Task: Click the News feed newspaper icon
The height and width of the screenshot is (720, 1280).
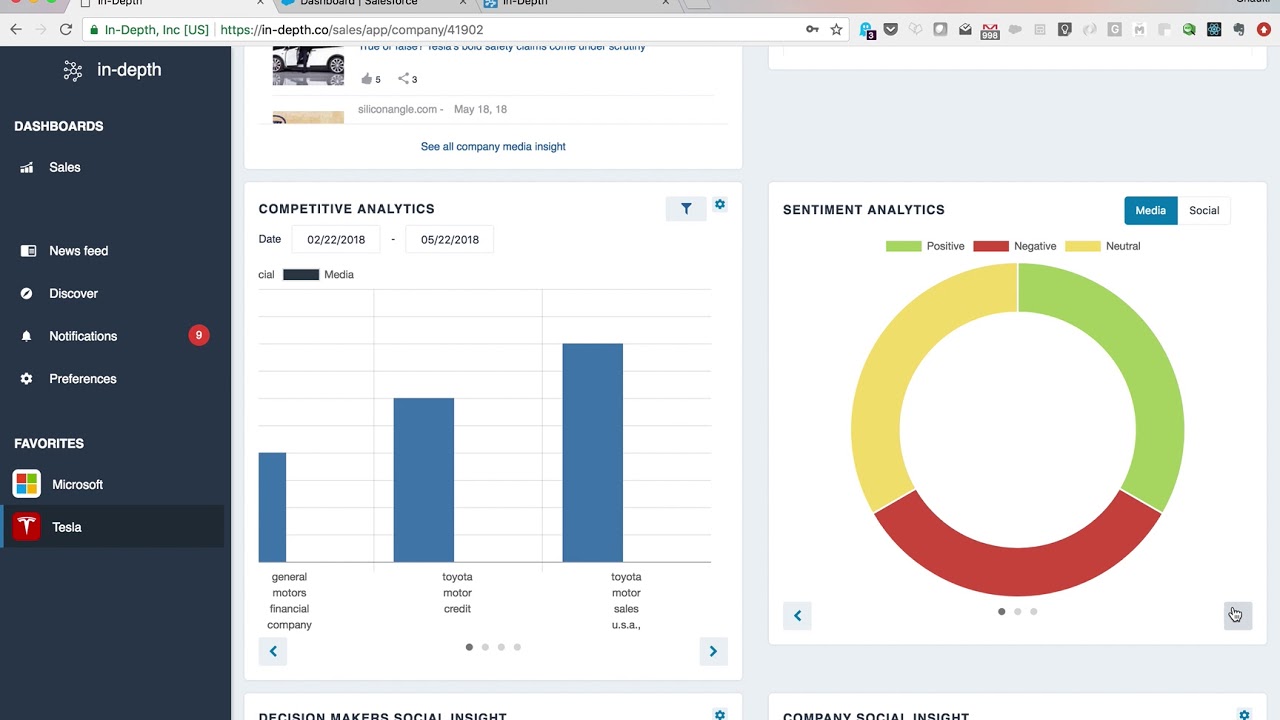Action: click(28, 251)
